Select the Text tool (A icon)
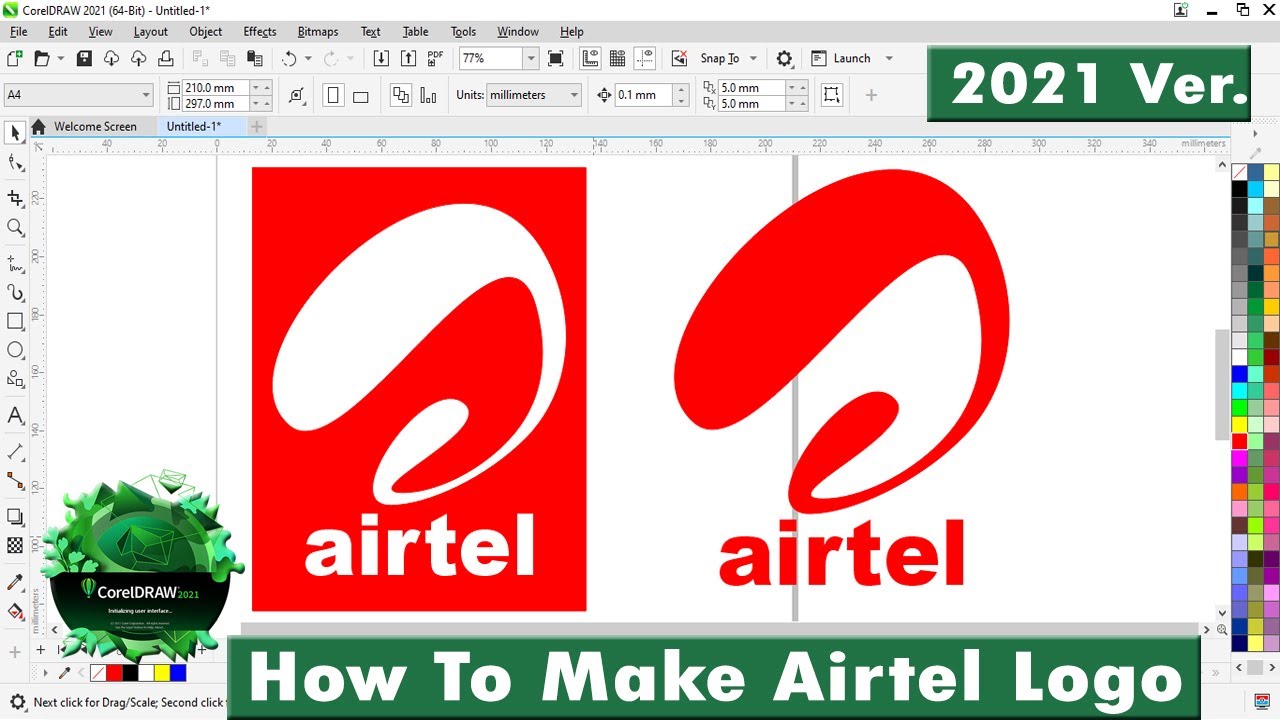The image size is (1280, 720). [15, 415]
